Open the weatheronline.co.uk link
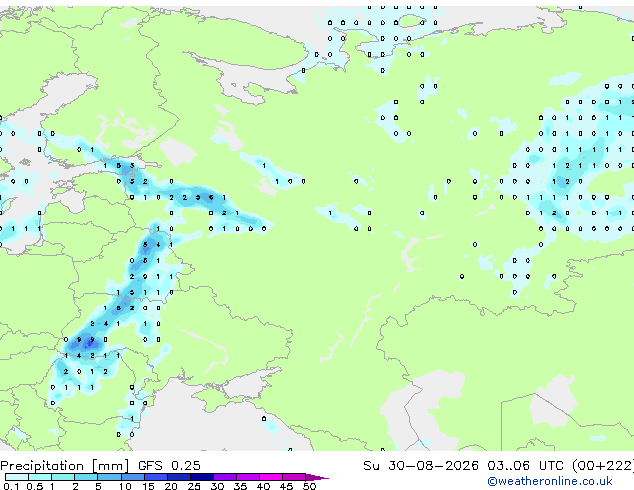The height and width of the screenshot is (490, 634). coord(550,481)
